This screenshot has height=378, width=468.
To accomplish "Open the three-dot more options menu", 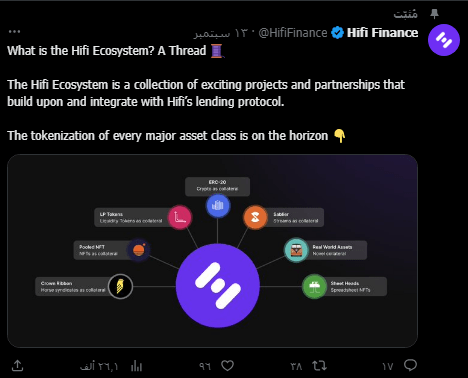I will [14, 31].
